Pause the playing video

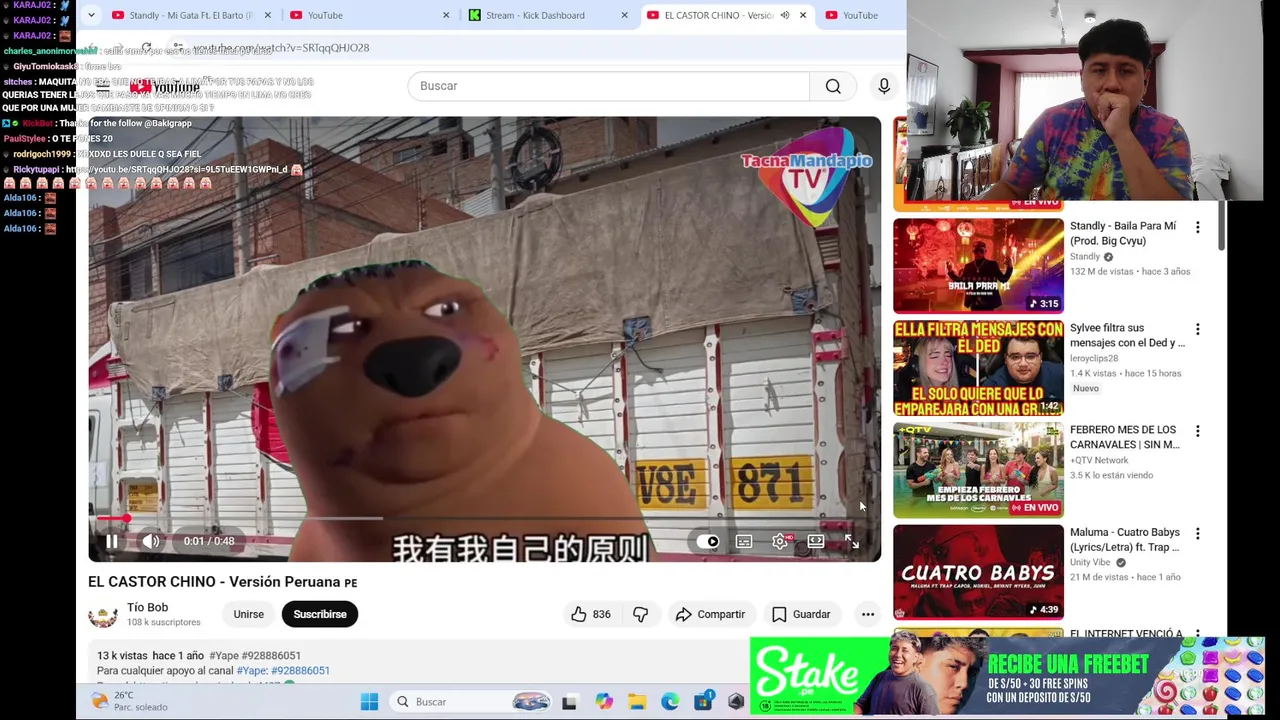click(112, 541)
